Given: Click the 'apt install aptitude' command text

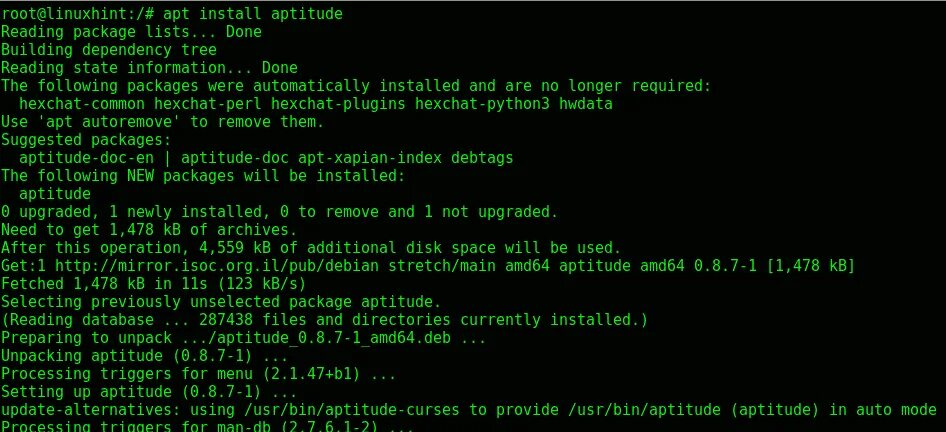Looking at the screenshot, I should point(253,13).
